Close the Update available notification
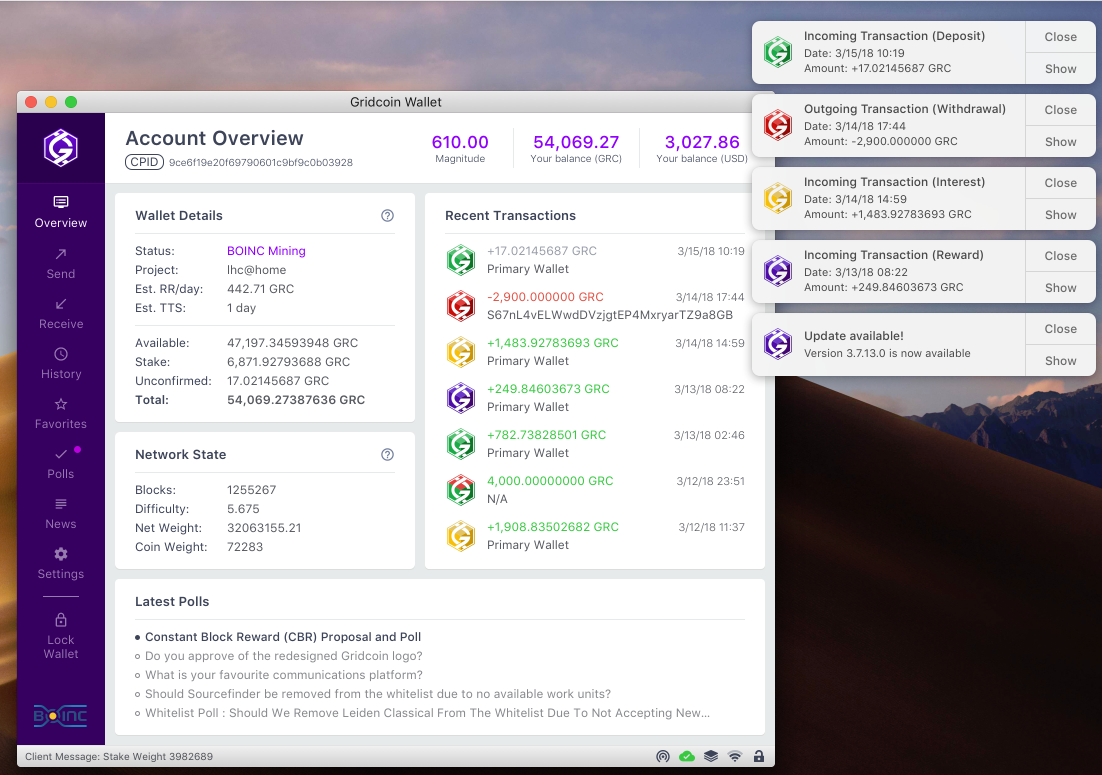 point(1061,329)
